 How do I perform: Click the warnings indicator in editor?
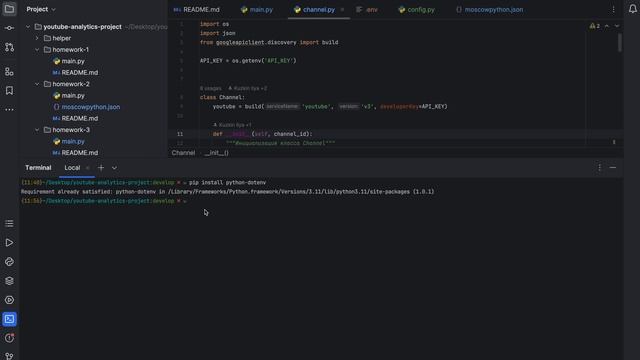(595, 26)
